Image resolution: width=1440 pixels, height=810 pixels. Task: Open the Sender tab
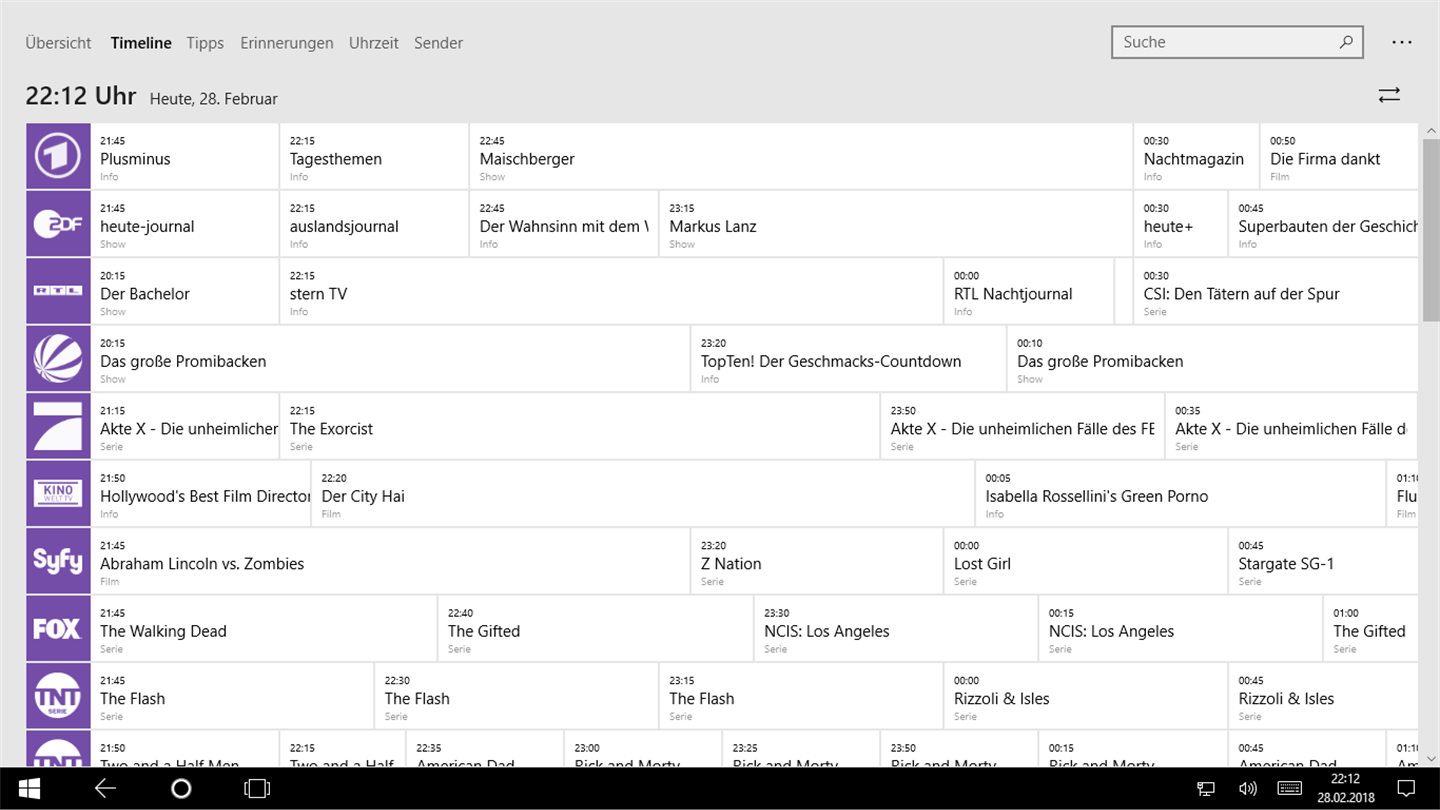tap(438, 43)
